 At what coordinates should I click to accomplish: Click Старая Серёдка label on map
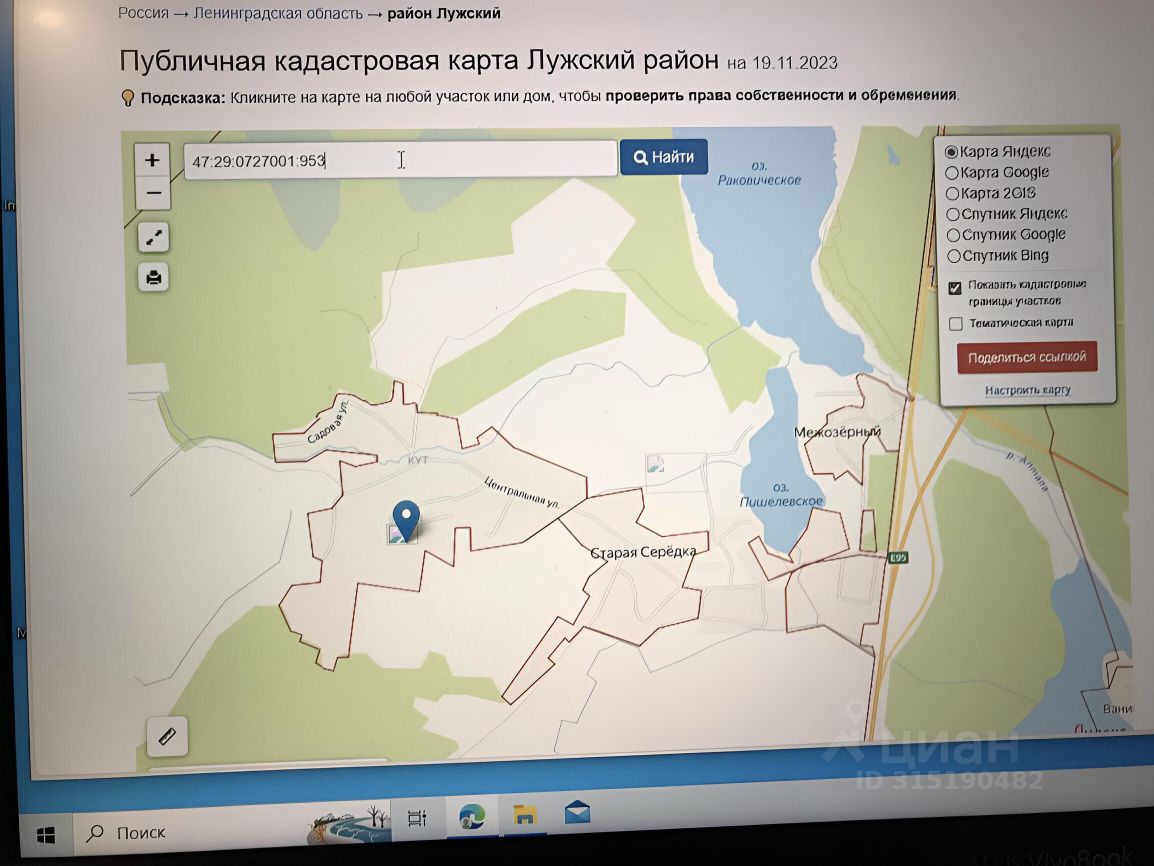(643, 552)
